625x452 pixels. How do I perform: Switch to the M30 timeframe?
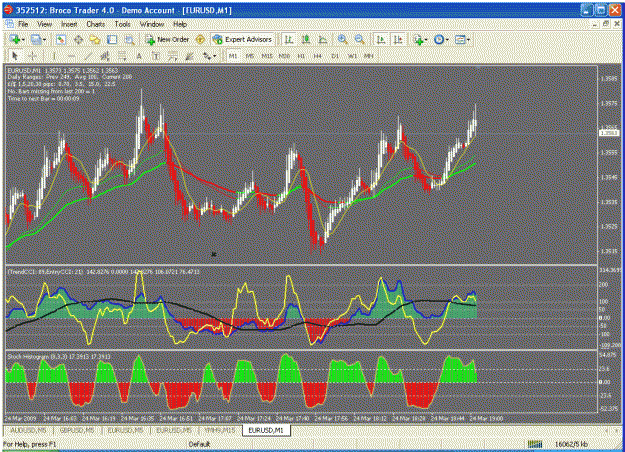pyautogui.click(x=284, y=56)
